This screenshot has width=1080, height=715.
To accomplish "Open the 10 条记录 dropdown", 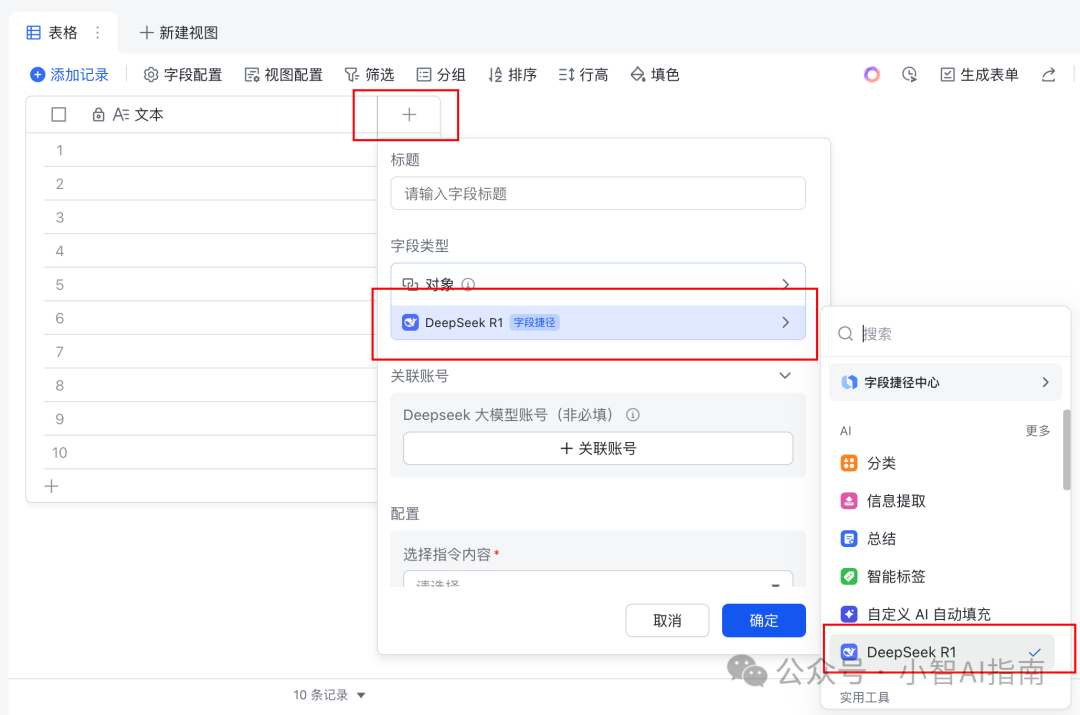I will 330,695.
